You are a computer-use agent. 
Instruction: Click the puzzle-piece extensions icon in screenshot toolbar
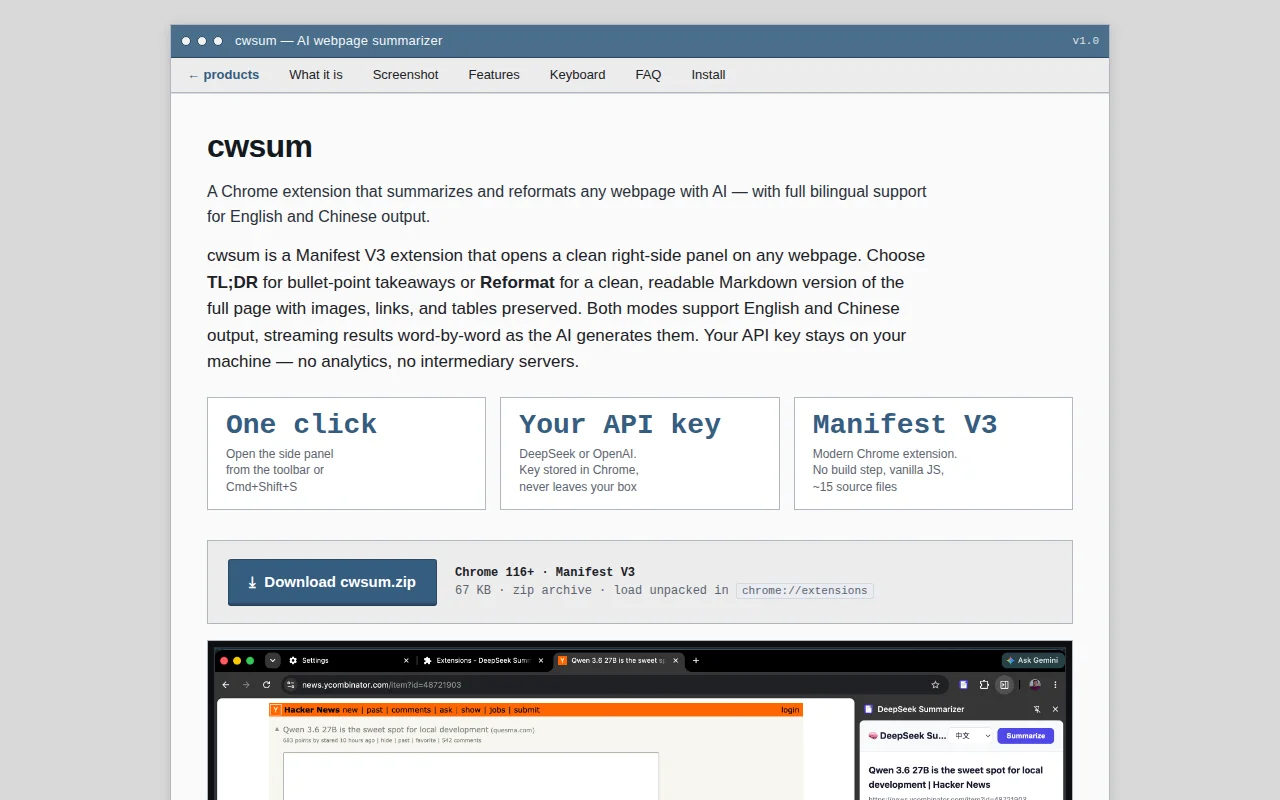point(984,685)
